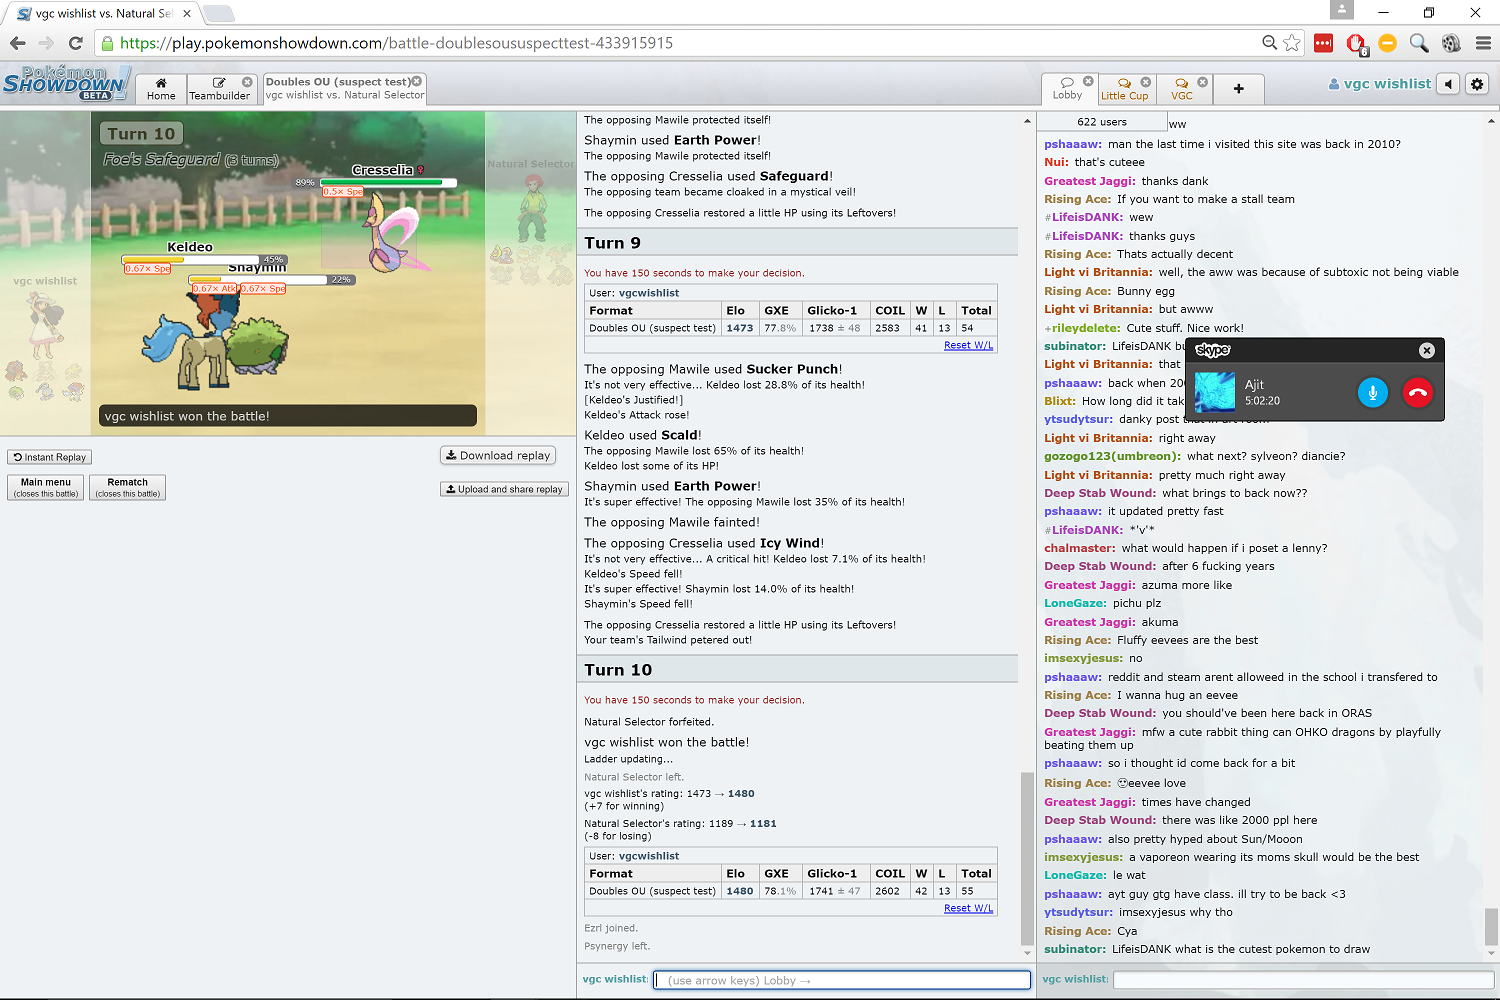This screenshot has width=1500, height=1000.
Task: Click the Main menu button
Action: (x=46, y=487)
